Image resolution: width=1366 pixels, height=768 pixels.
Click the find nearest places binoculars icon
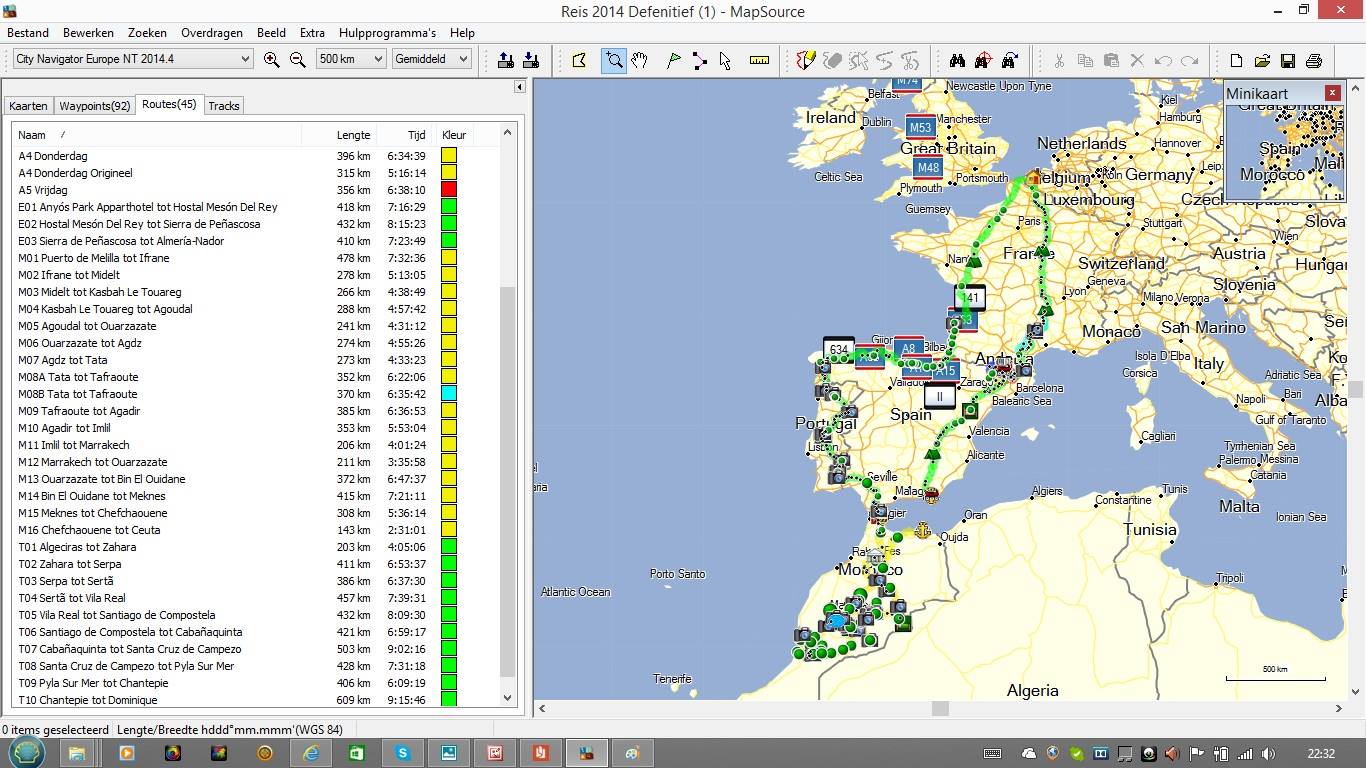pos(983,61)
